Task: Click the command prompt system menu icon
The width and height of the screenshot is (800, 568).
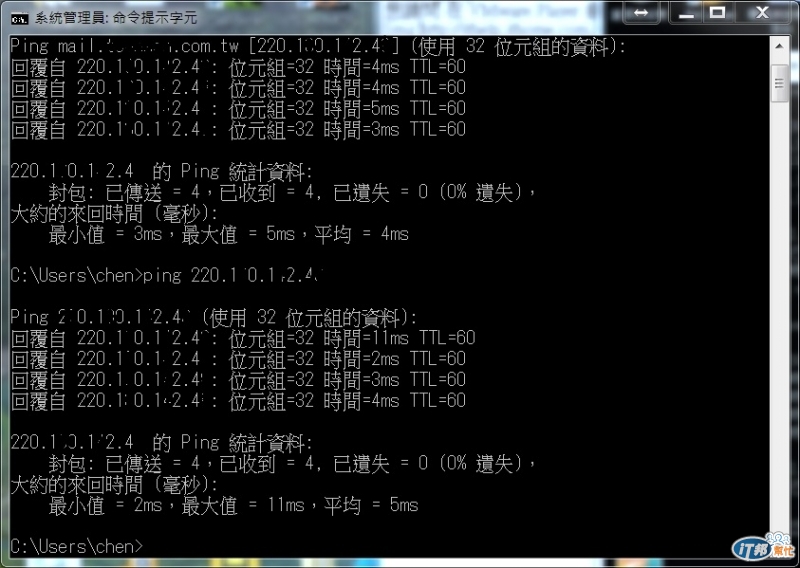Action: coord(19,19)
